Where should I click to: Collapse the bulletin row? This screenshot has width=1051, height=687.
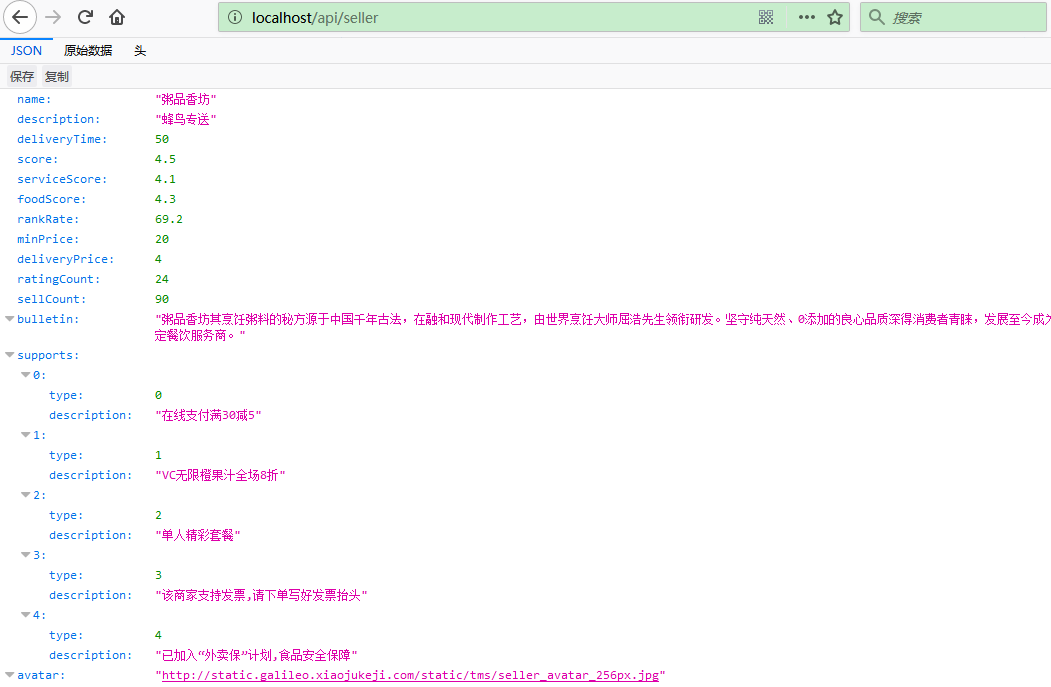[10, 319]
